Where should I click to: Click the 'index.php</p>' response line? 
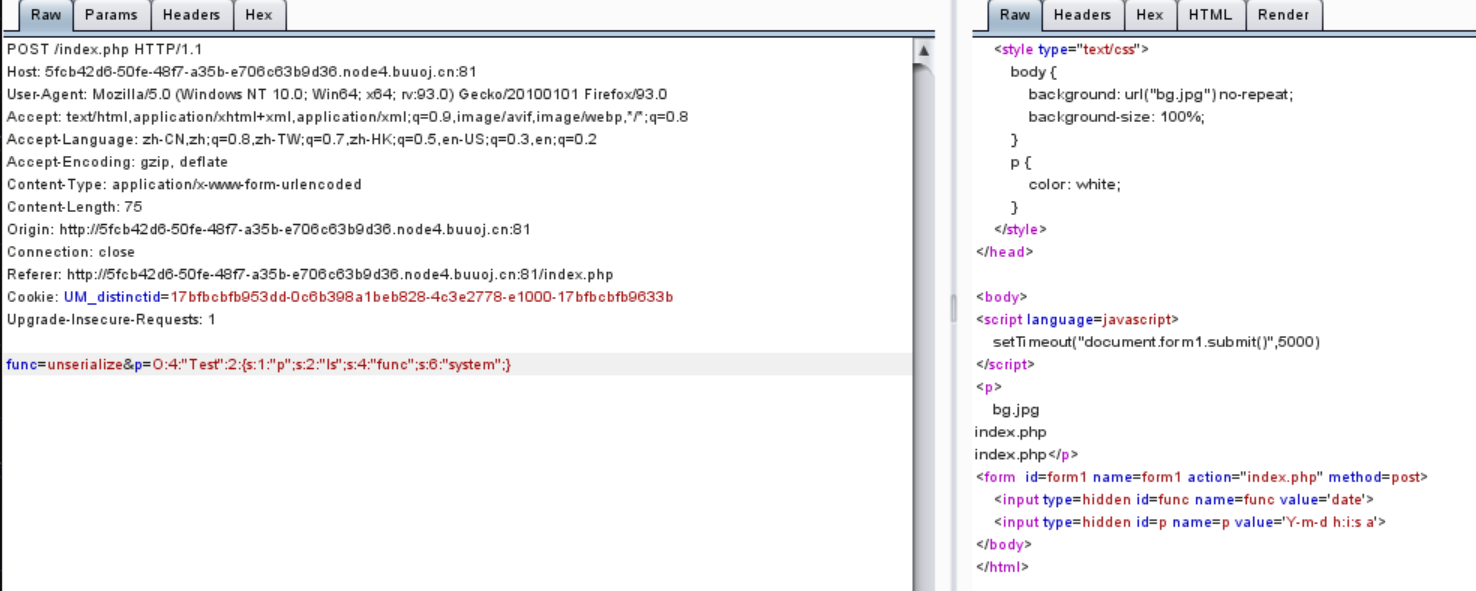(1027, 455)
